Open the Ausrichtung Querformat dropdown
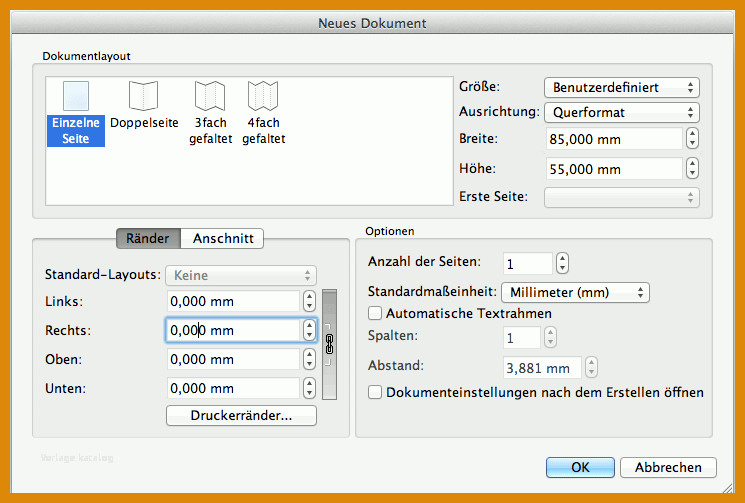The width and height of the screenshot is (745, 503). (621, 113)
